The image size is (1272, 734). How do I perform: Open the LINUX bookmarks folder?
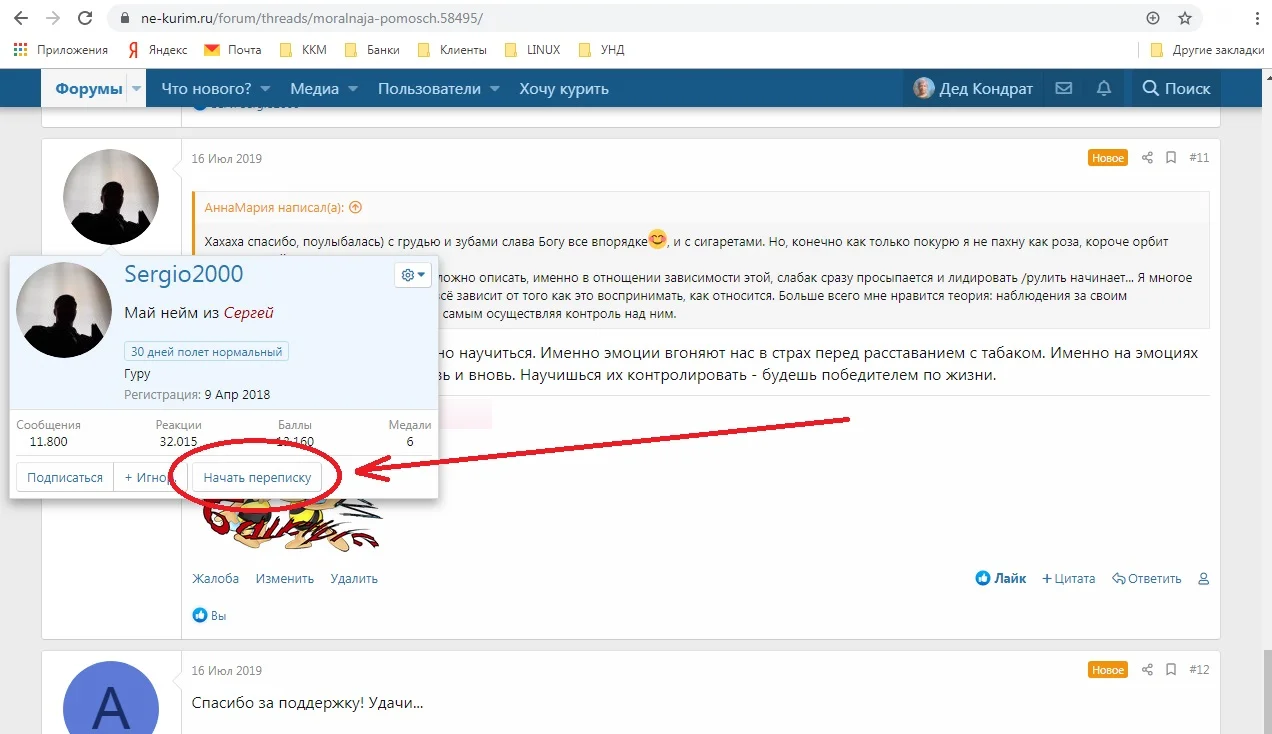click(x=533, y=50)
